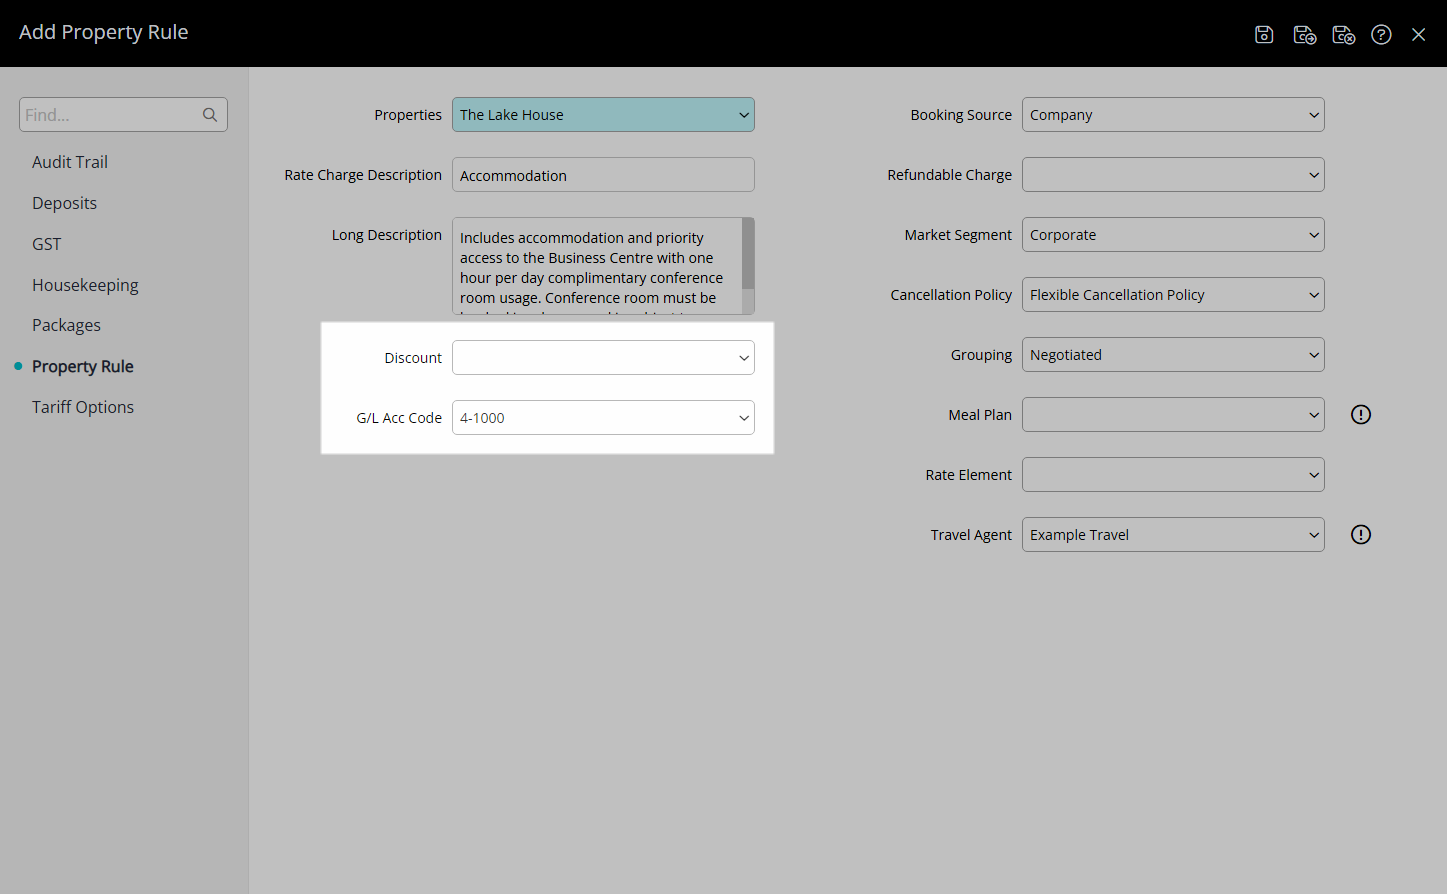Open the G/L Acc Code dropdown
The height and width of the screenshot is (894, 1447).
click(603, 418)
